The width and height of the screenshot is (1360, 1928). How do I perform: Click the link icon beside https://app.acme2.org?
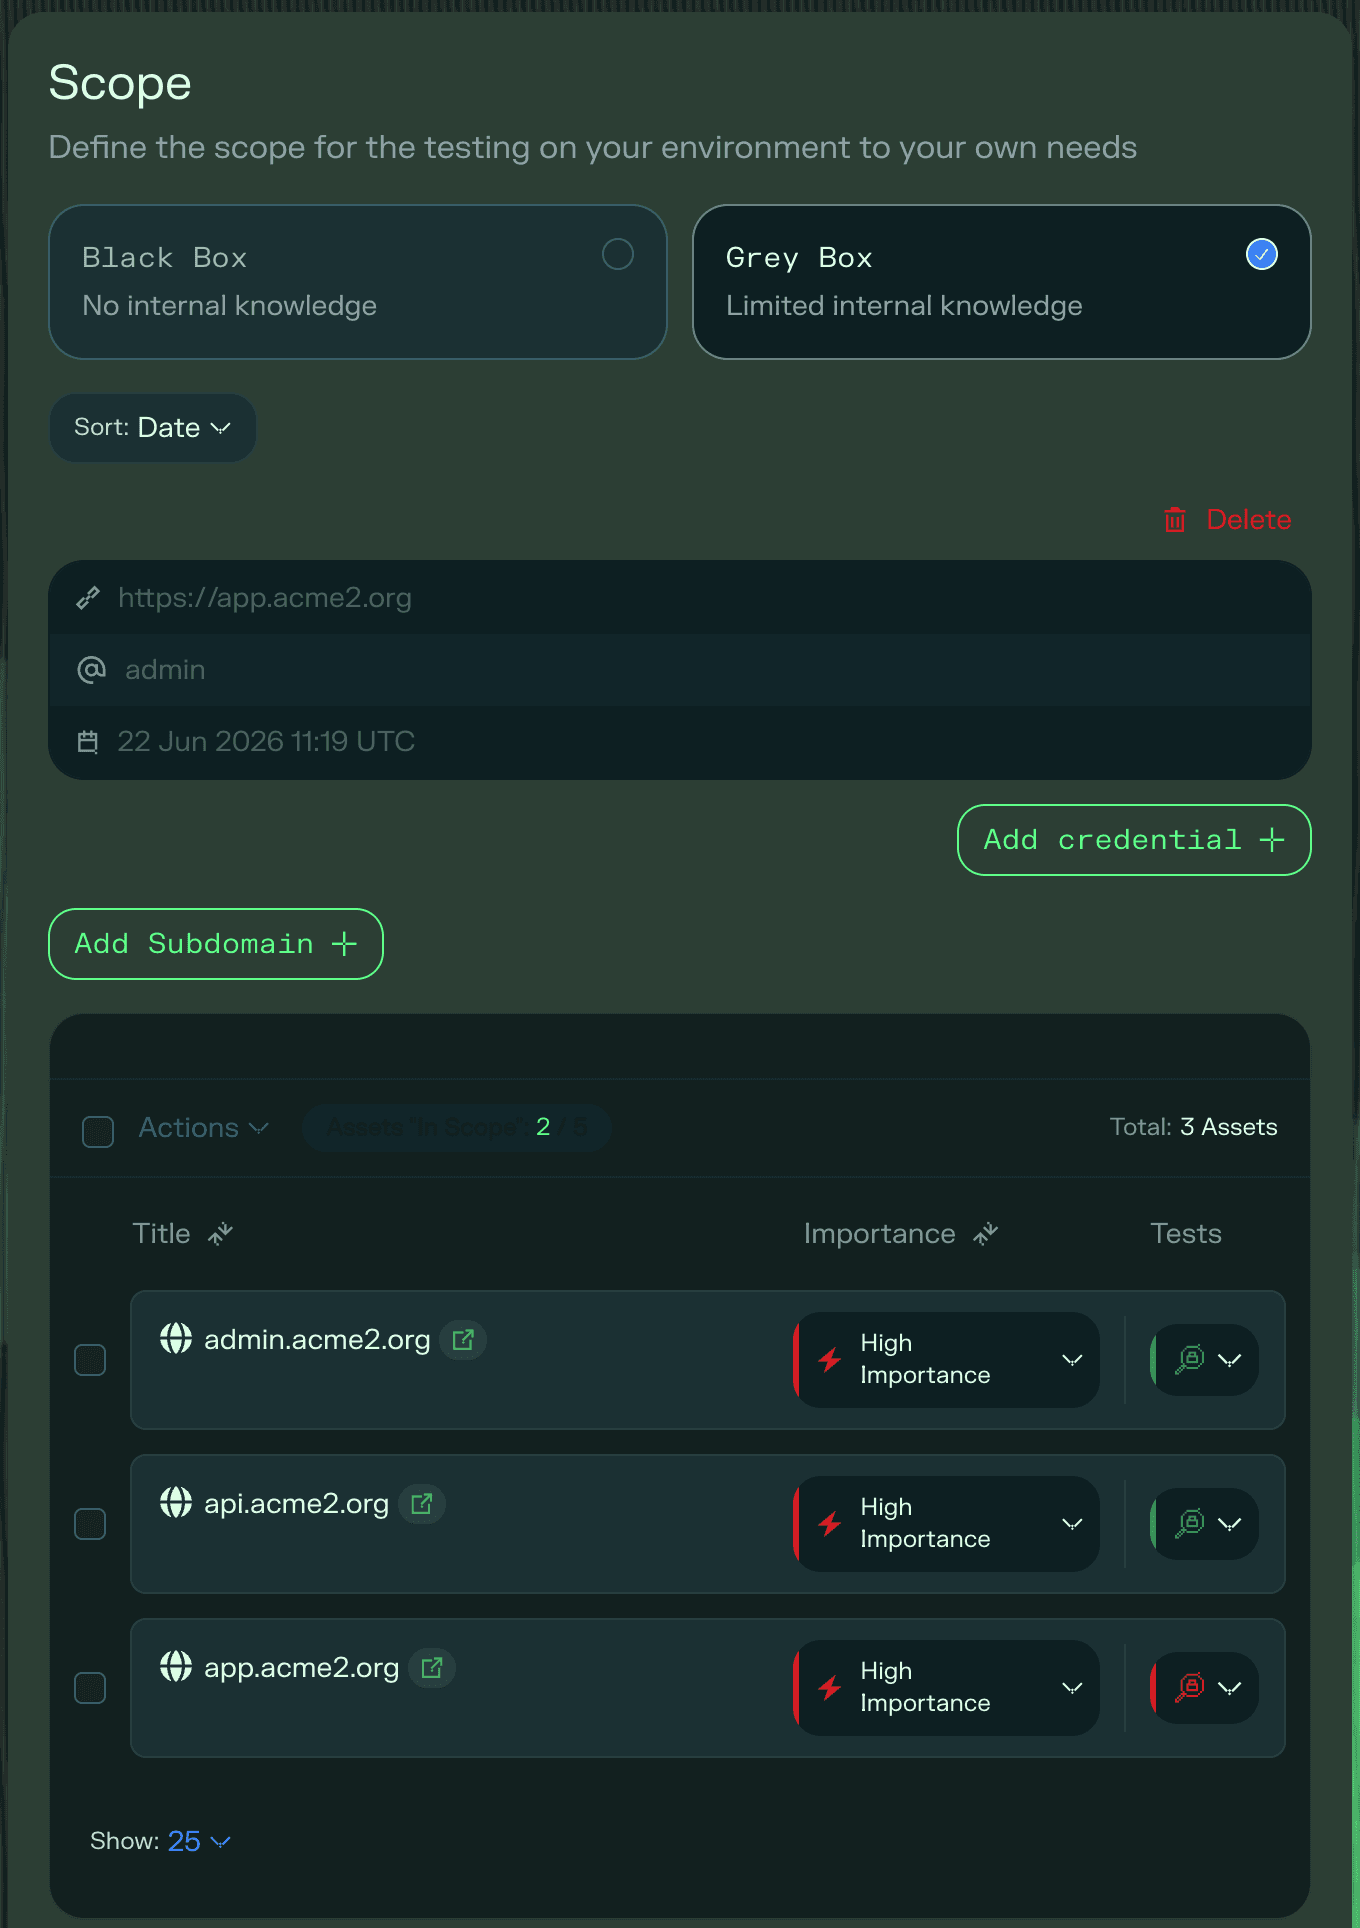coord(88,598)
